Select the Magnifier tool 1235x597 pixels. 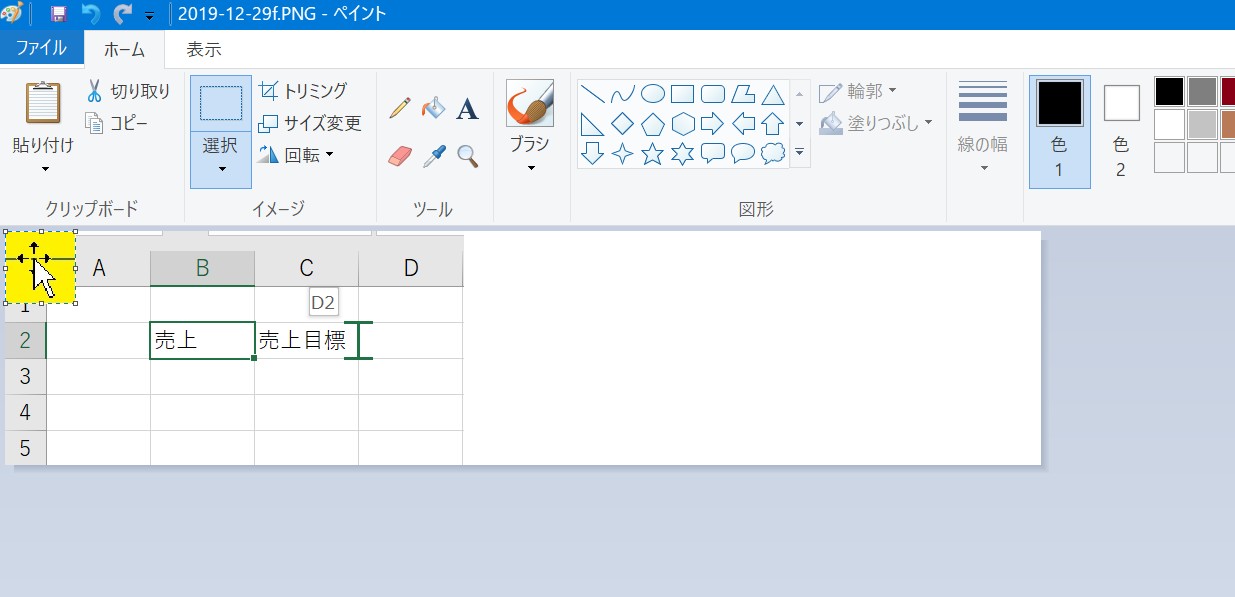[x=467, y=155]
